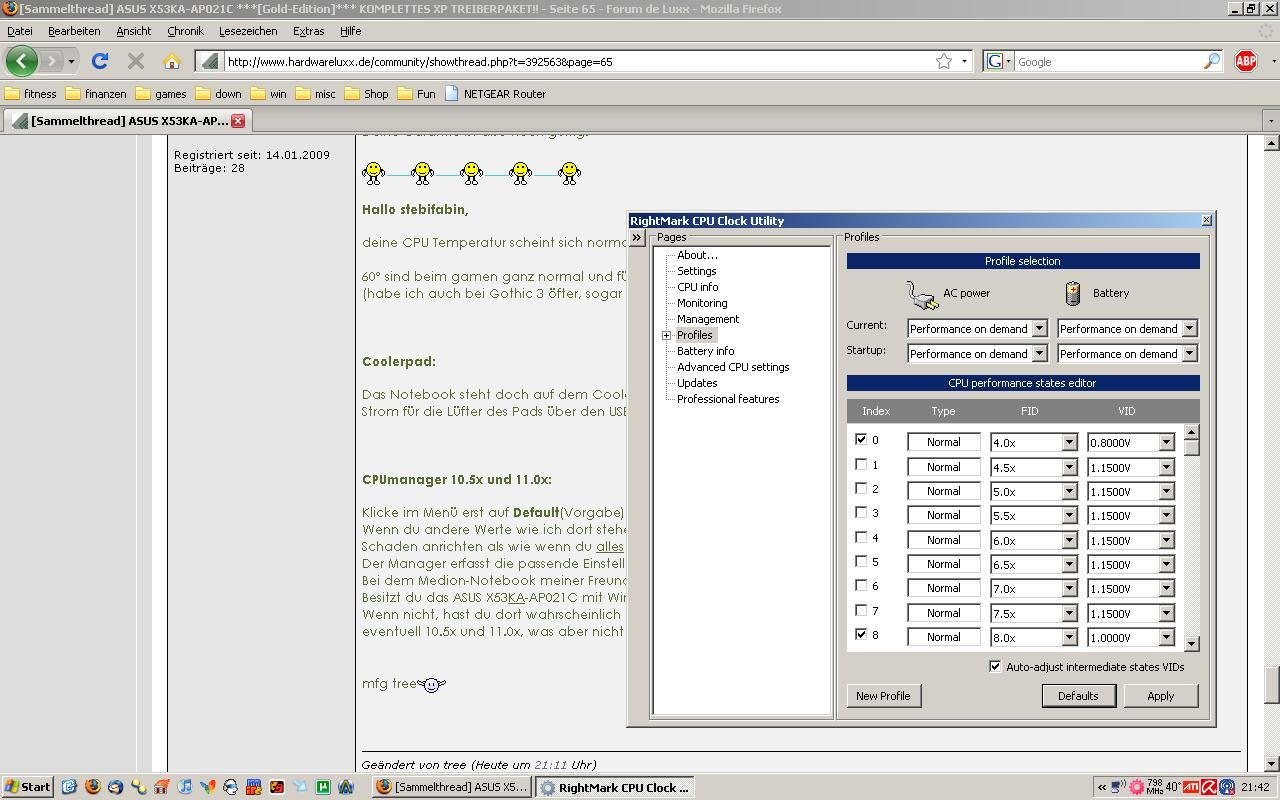This screenshot has width=1280, height=800.
Task: Click the AC power plug icon
Action: click(x=922, y=294)
